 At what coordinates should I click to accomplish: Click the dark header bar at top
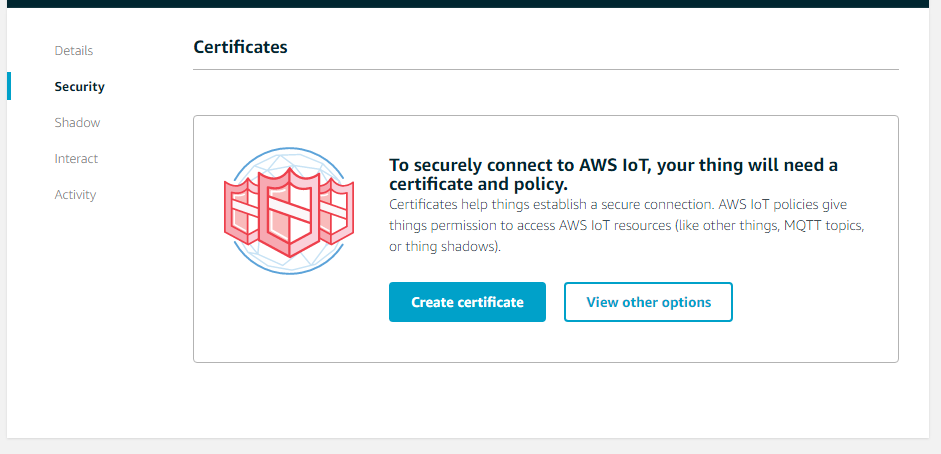470,3
